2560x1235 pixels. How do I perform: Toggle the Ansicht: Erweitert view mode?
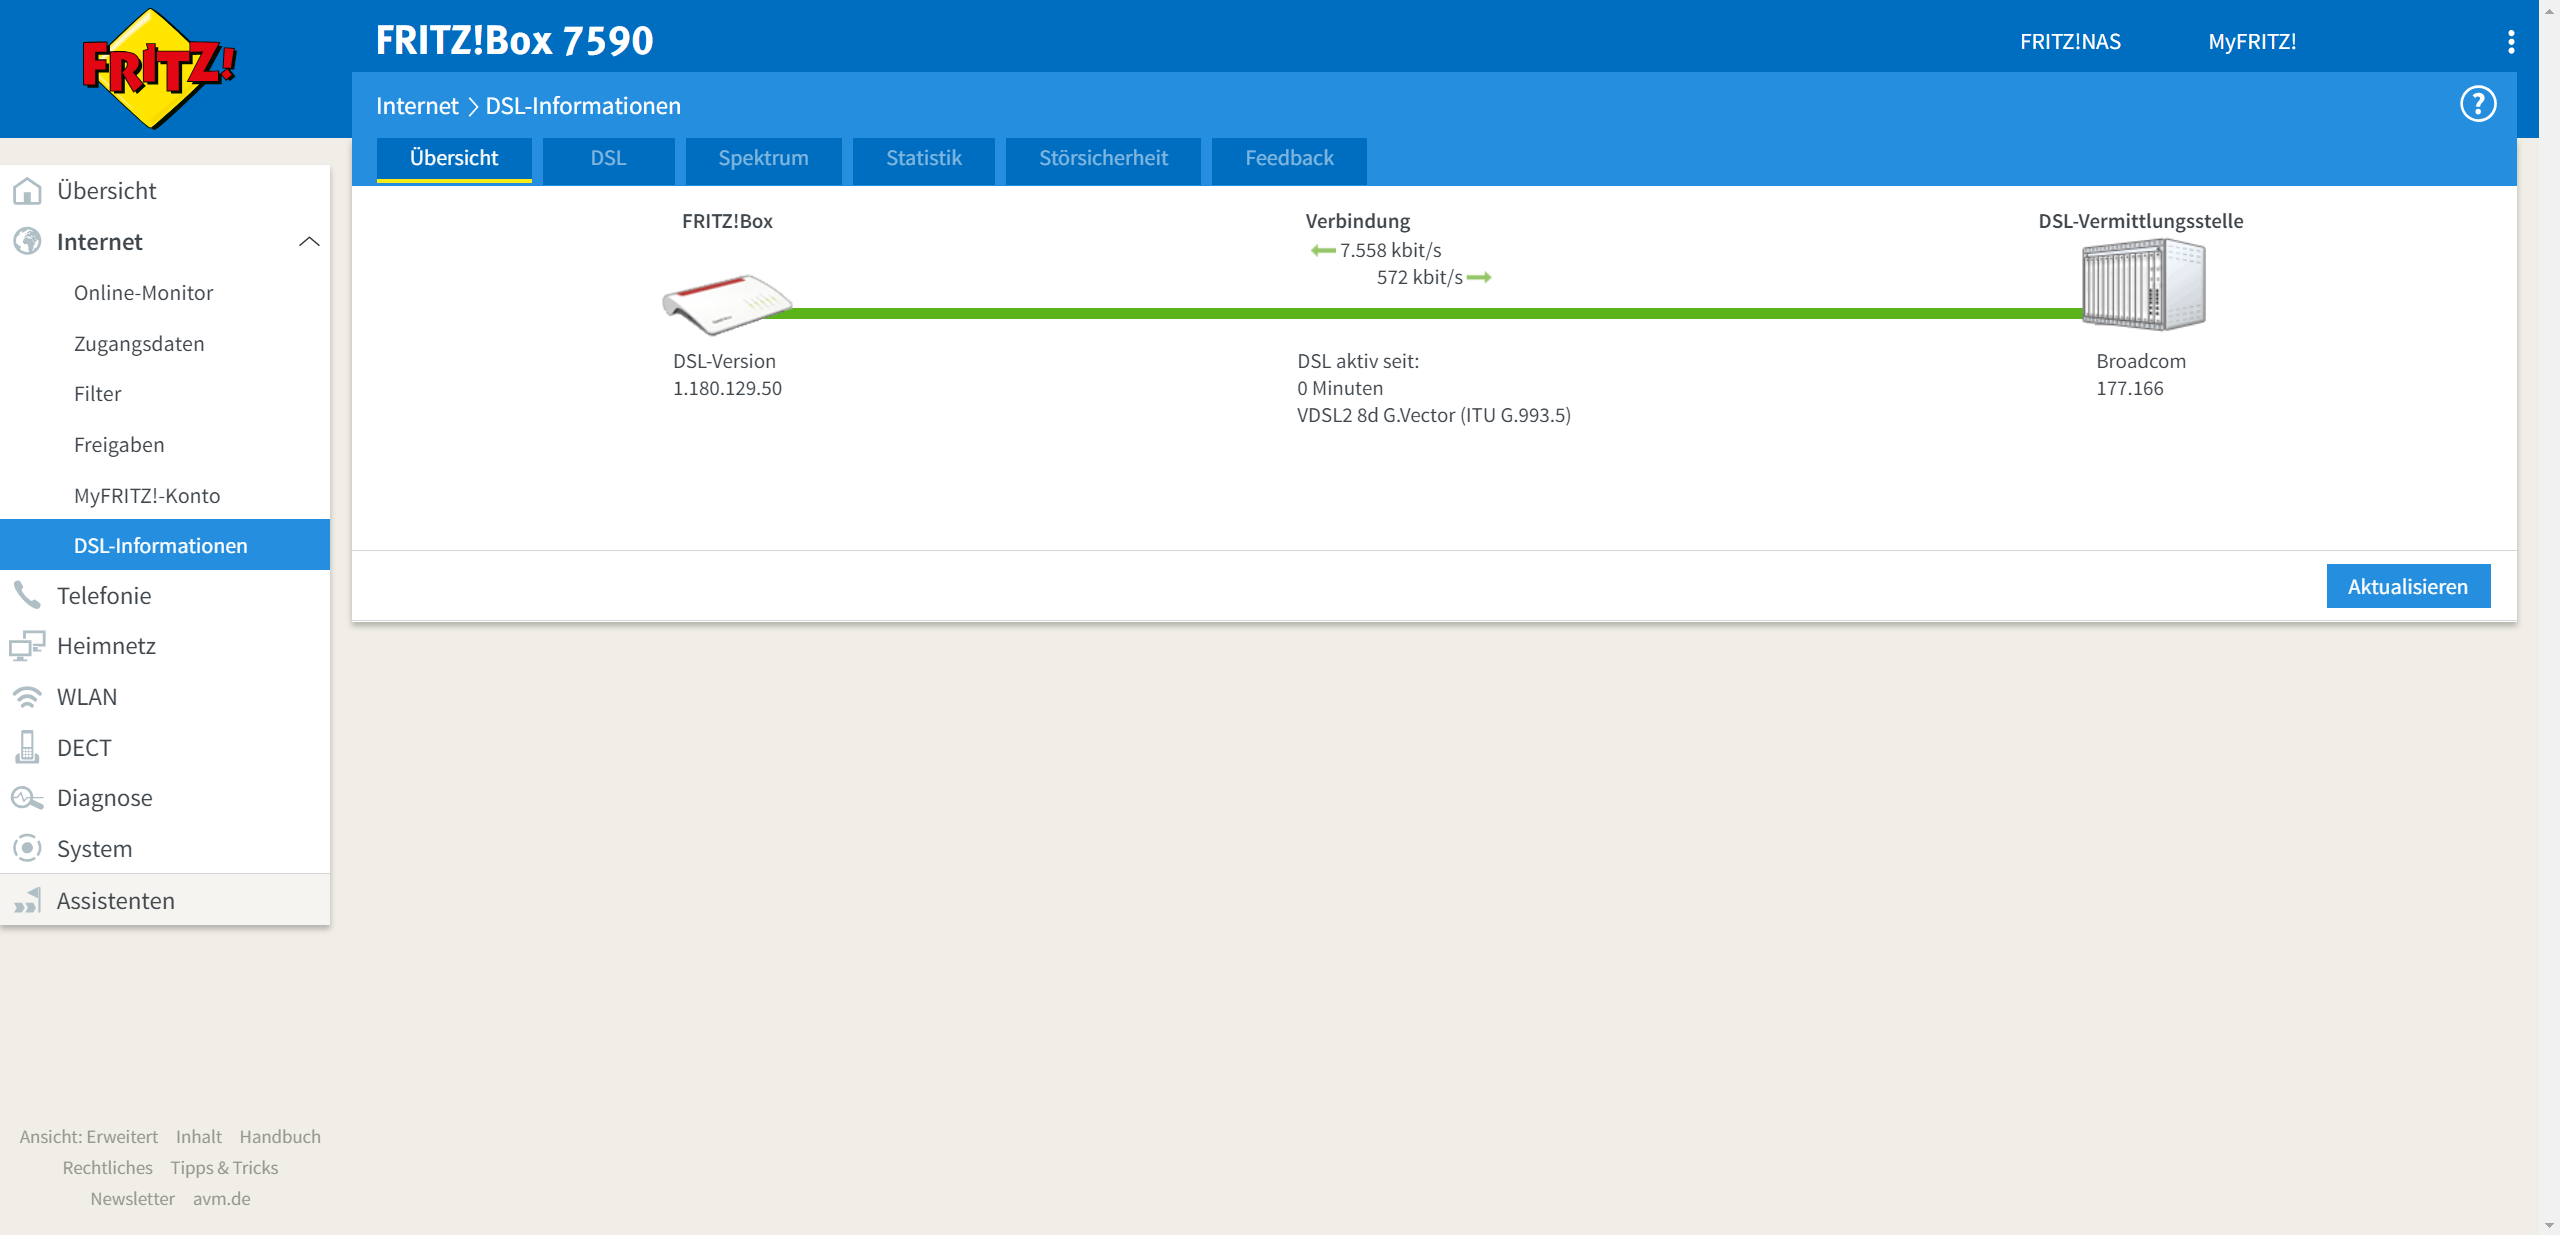point(89,1137)
